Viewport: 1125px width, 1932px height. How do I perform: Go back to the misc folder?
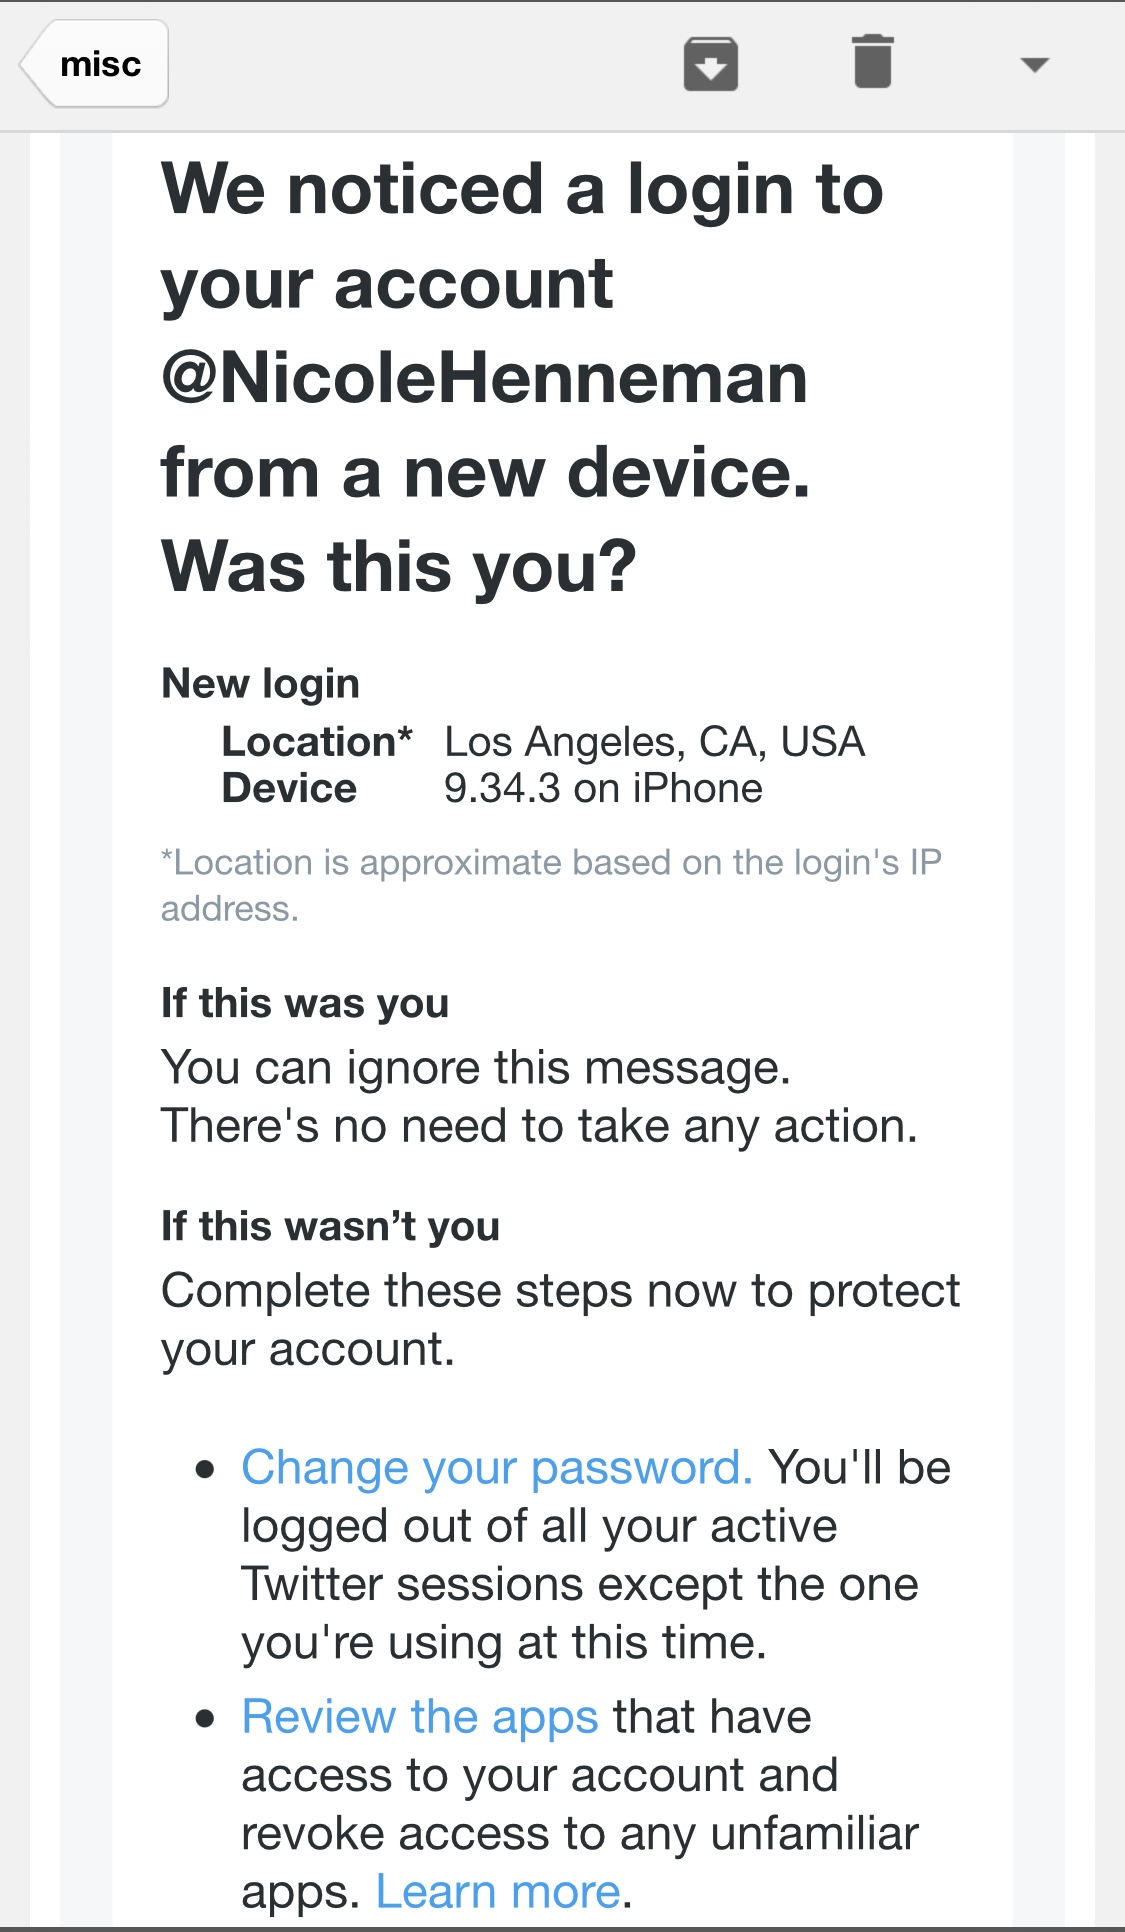(x=96, y=64)
